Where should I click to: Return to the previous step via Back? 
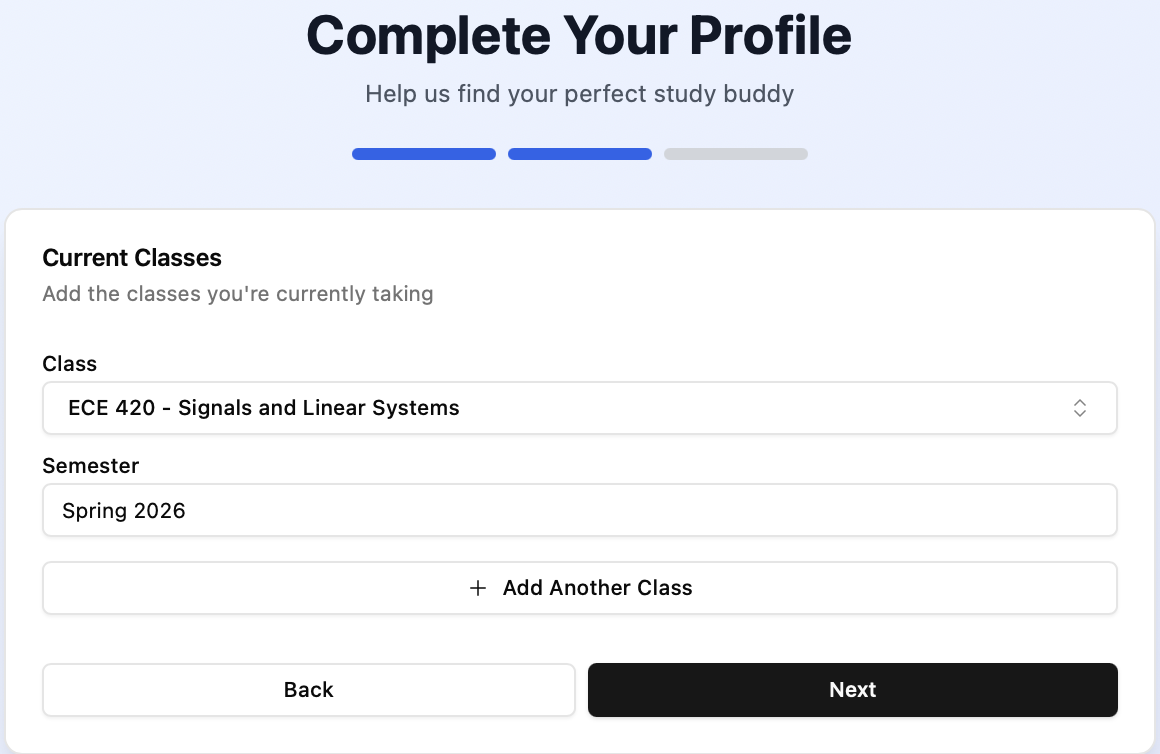(309, 689)
